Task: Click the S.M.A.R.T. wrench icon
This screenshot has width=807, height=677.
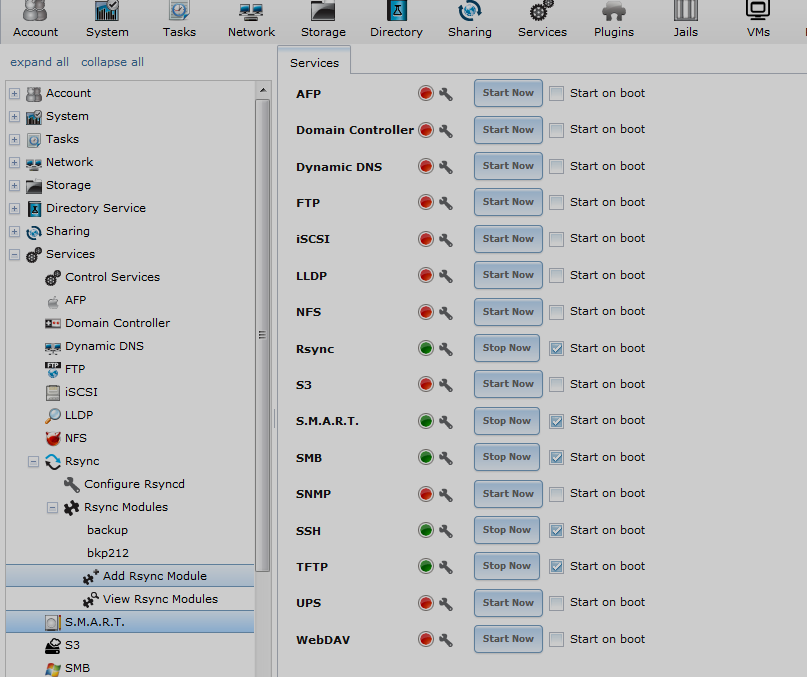Action: tap(446, 422)
